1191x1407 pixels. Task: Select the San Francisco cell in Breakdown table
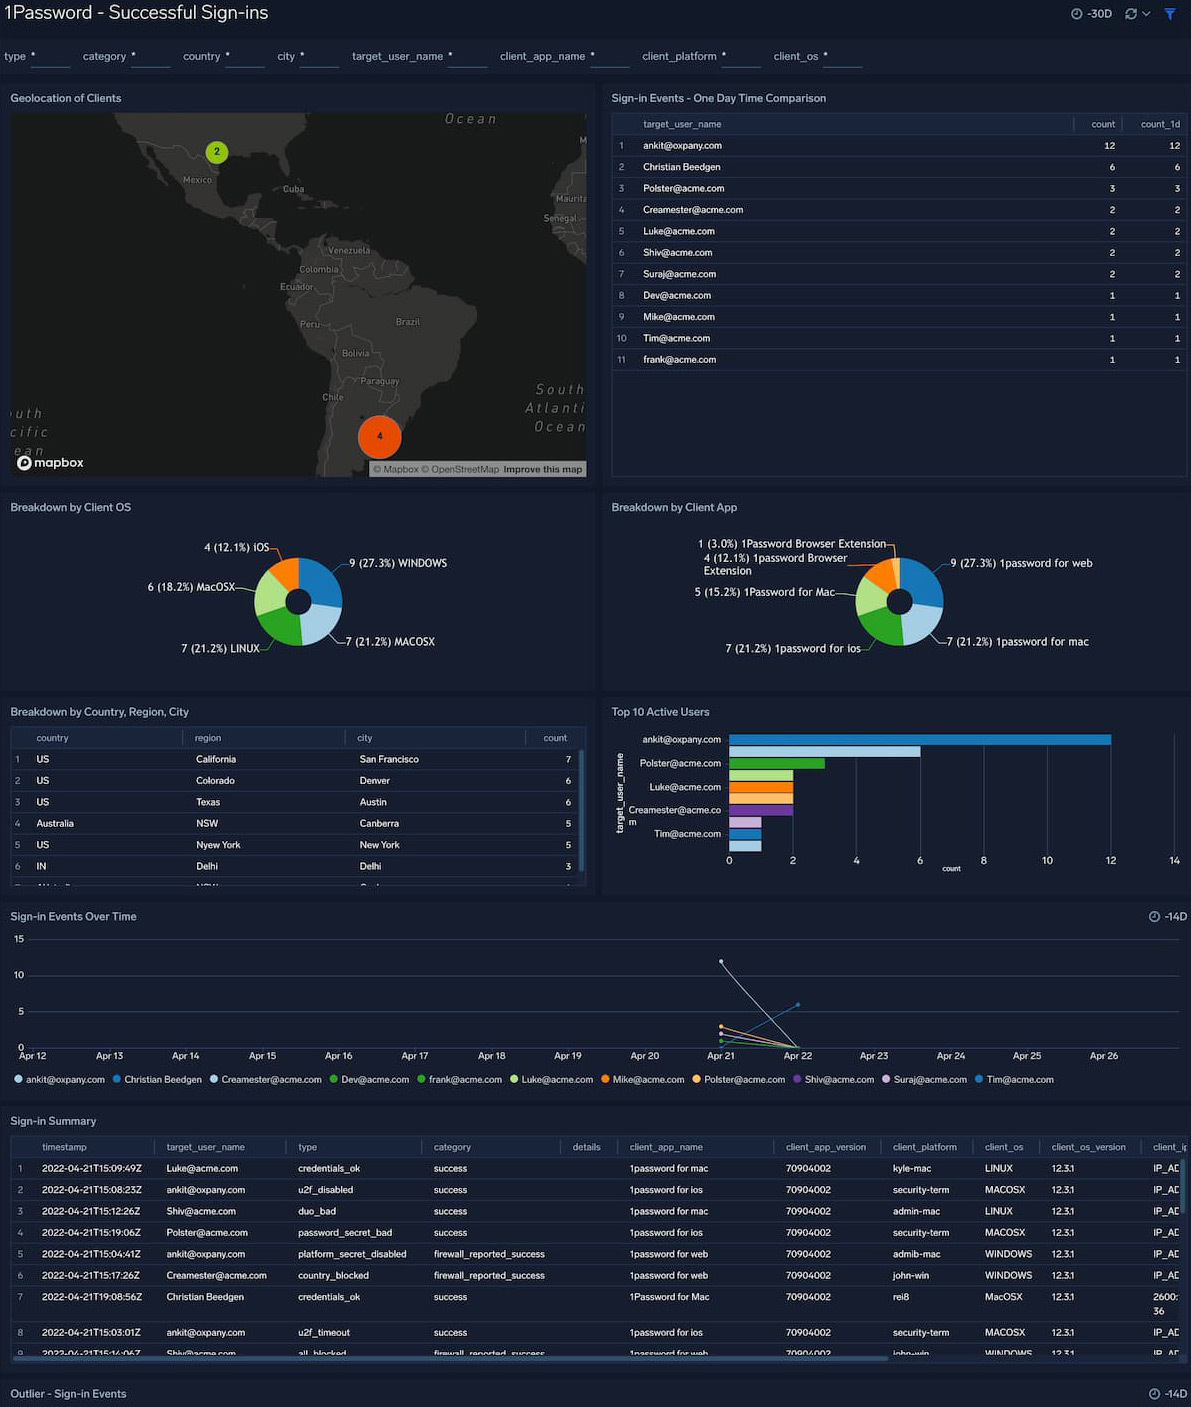(389, 760)
